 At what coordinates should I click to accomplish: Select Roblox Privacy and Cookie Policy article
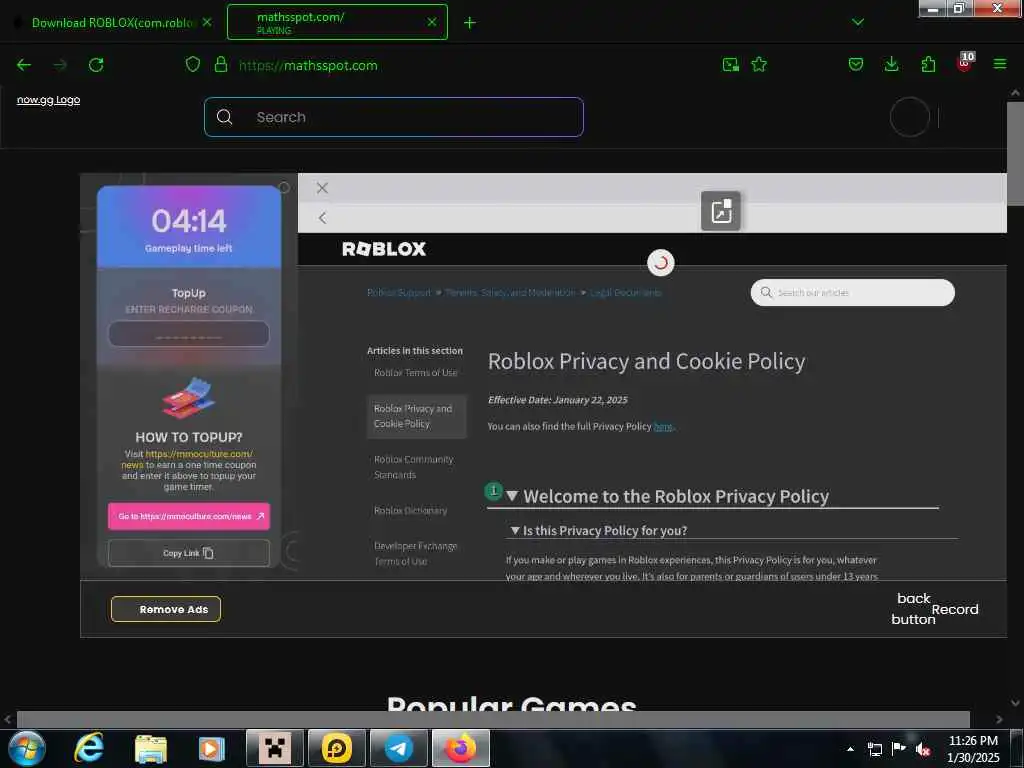417,416
